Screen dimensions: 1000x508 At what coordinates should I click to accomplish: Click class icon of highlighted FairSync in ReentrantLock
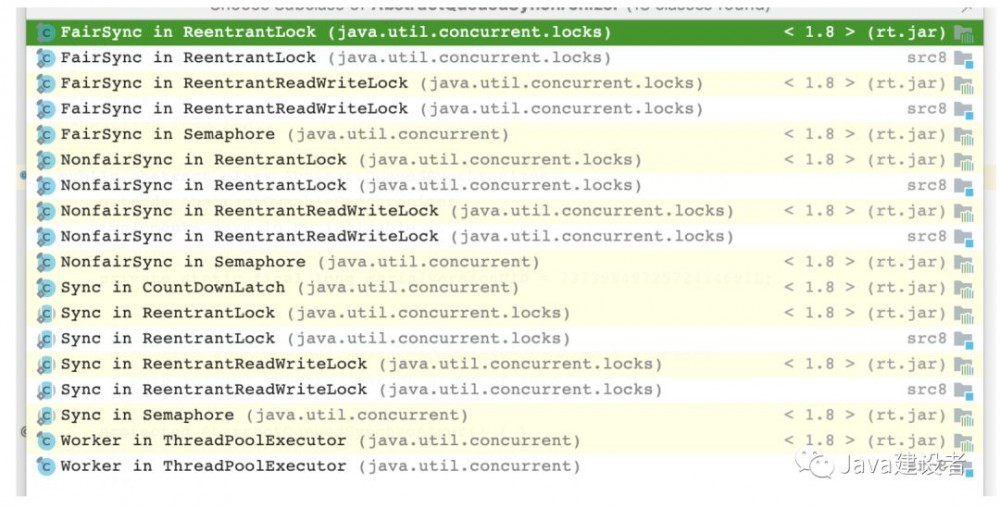(x=45, y=32)
